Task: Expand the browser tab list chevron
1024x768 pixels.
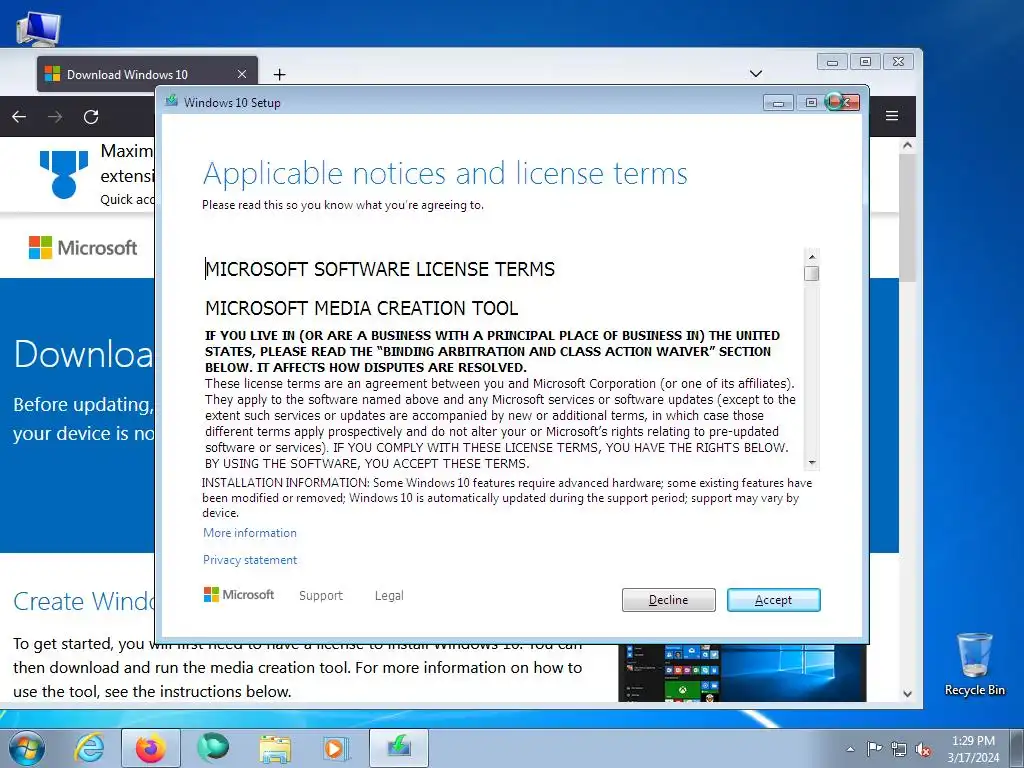Action: tap(756, 73)
